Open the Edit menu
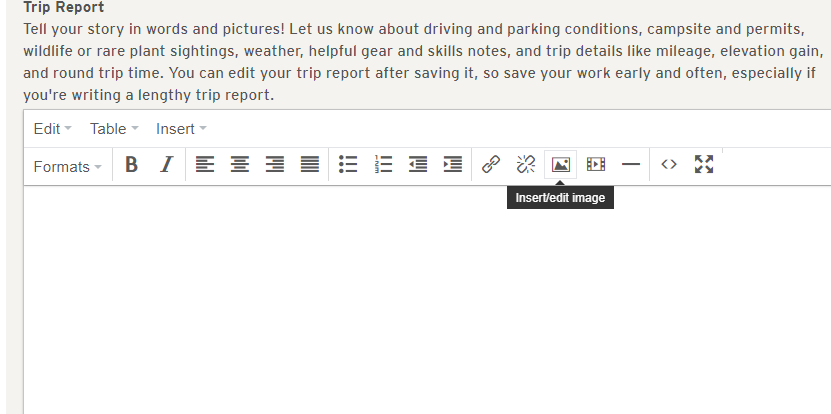Image resolution: width=831 pixels, height=414 pixels. coord(52,129)
